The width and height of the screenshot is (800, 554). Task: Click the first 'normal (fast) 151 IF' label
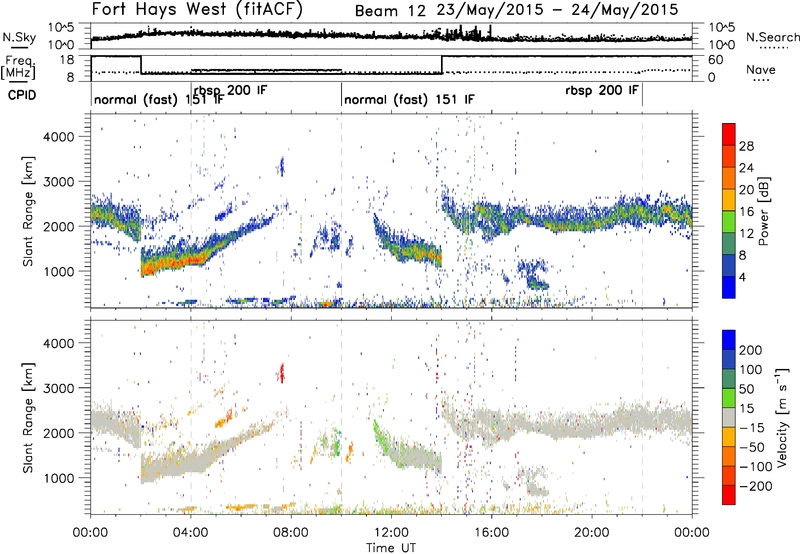pos(159,99)
